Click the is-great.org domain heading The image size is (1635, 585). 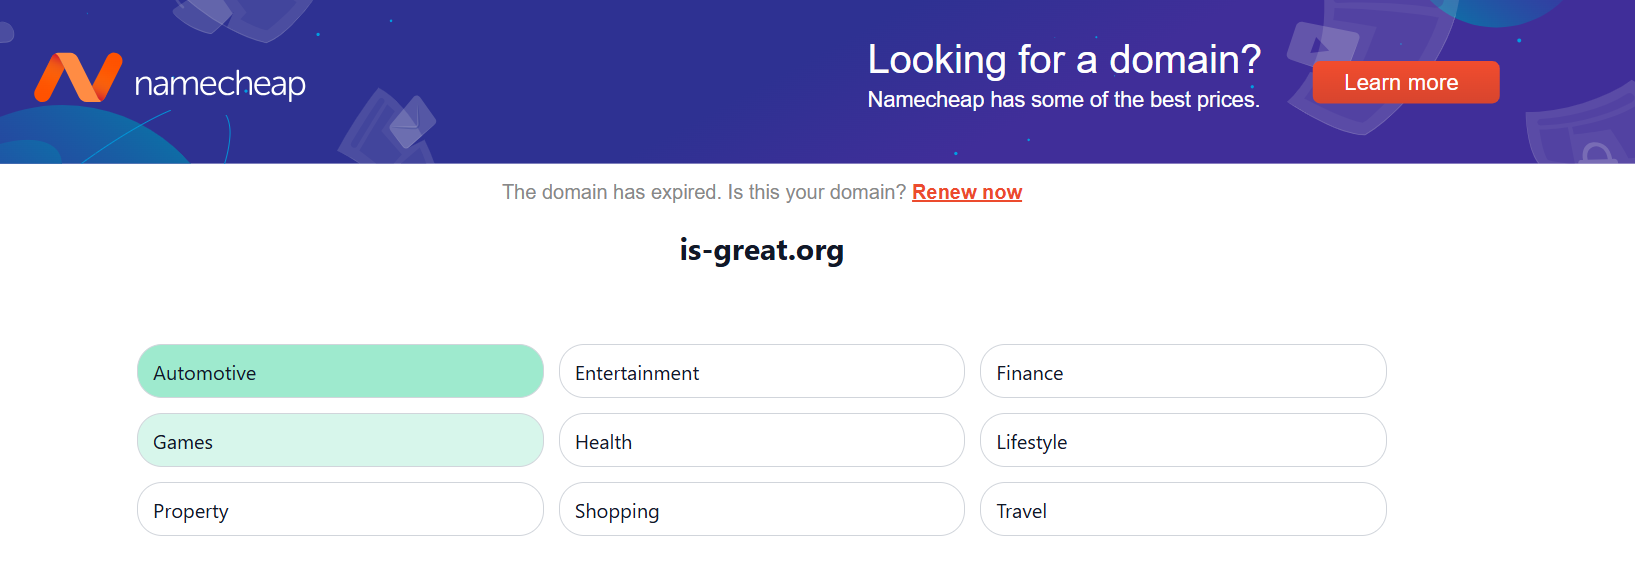pyautogui.click(x=761, y=250)
